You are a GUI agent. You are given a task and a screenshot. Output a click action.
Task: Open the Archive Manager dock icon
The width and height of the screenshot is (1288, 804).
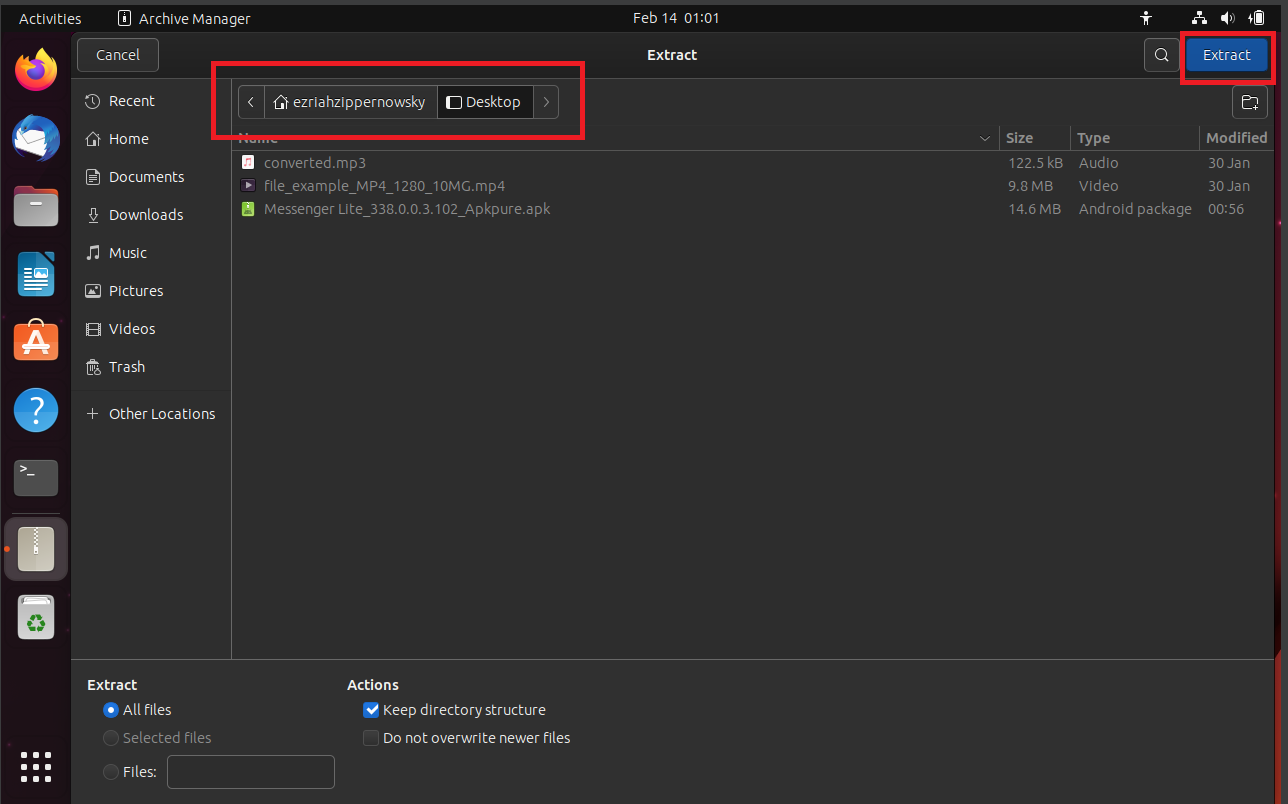35,548
